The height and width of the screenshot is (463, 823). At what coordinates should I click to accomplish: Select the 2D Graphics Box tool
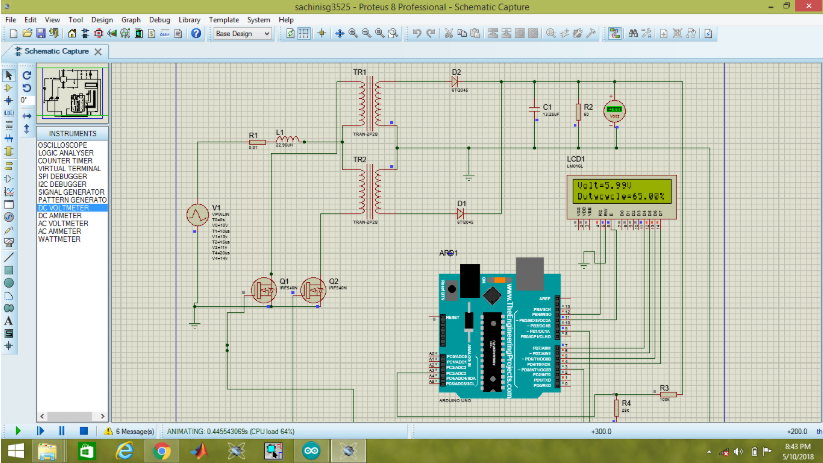tap(8, 270)
